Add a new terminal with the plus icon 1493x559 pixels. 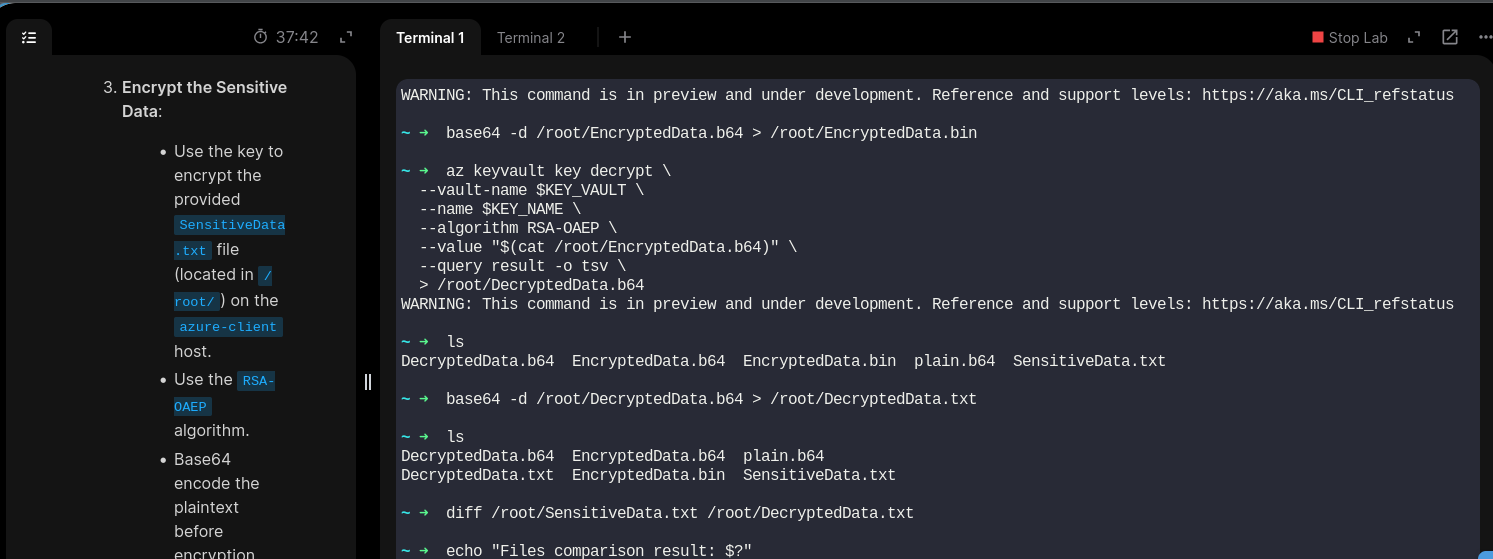tap(625, 37)
